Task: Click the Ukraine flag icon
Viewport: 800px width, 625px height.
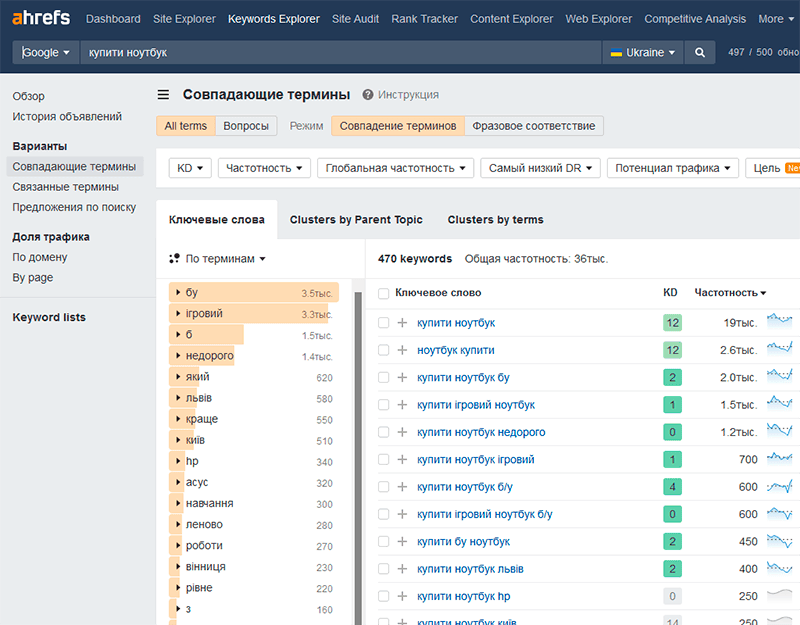Action: tap(616, 53)
